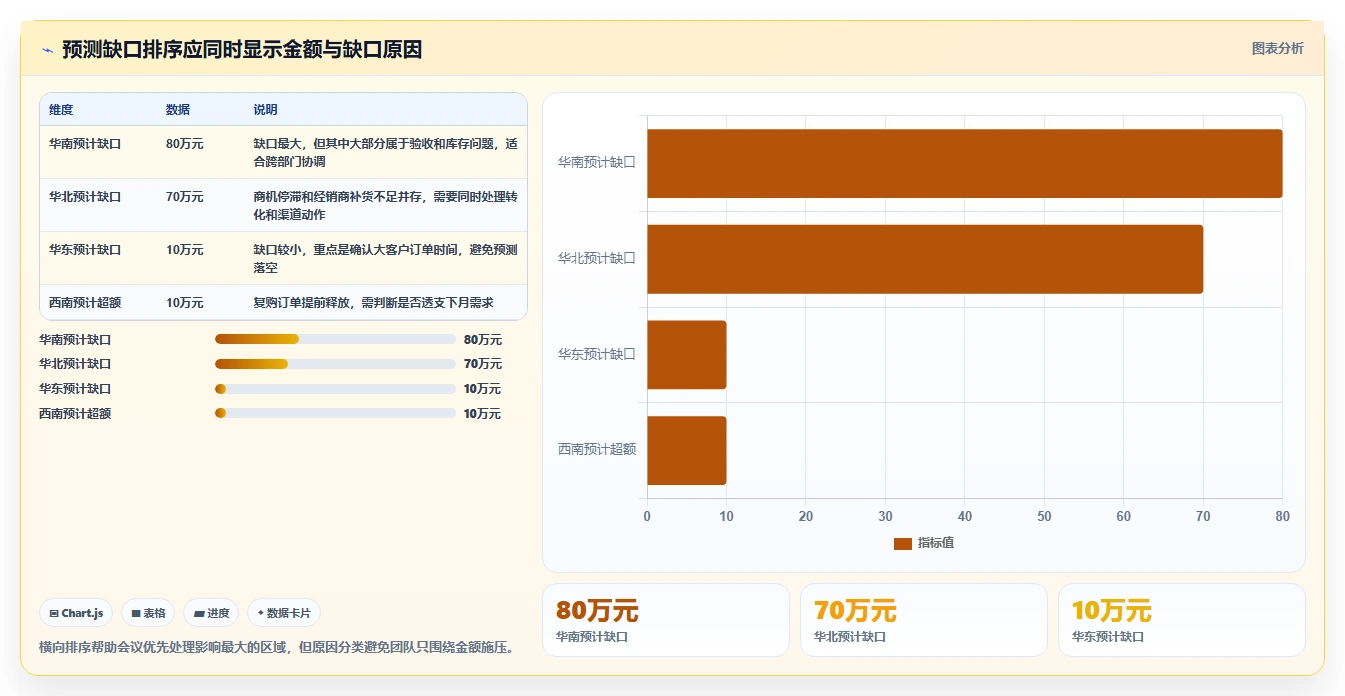Click description starting 复购订单提前释放
The width and height of the screenshot is (1345, 696).
[373, 303]
